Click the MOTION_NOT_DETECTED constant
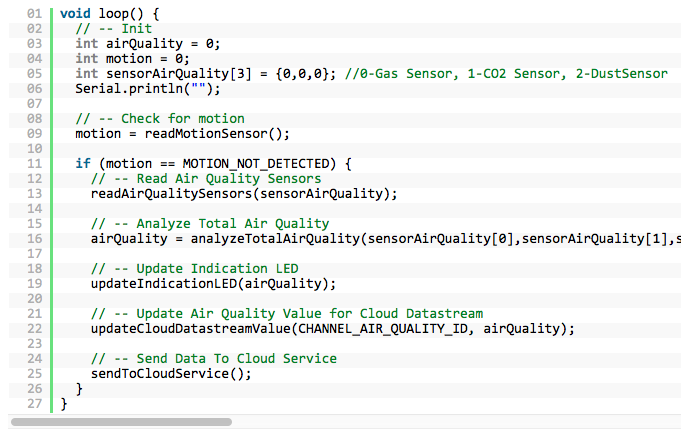 pos(254,163)
